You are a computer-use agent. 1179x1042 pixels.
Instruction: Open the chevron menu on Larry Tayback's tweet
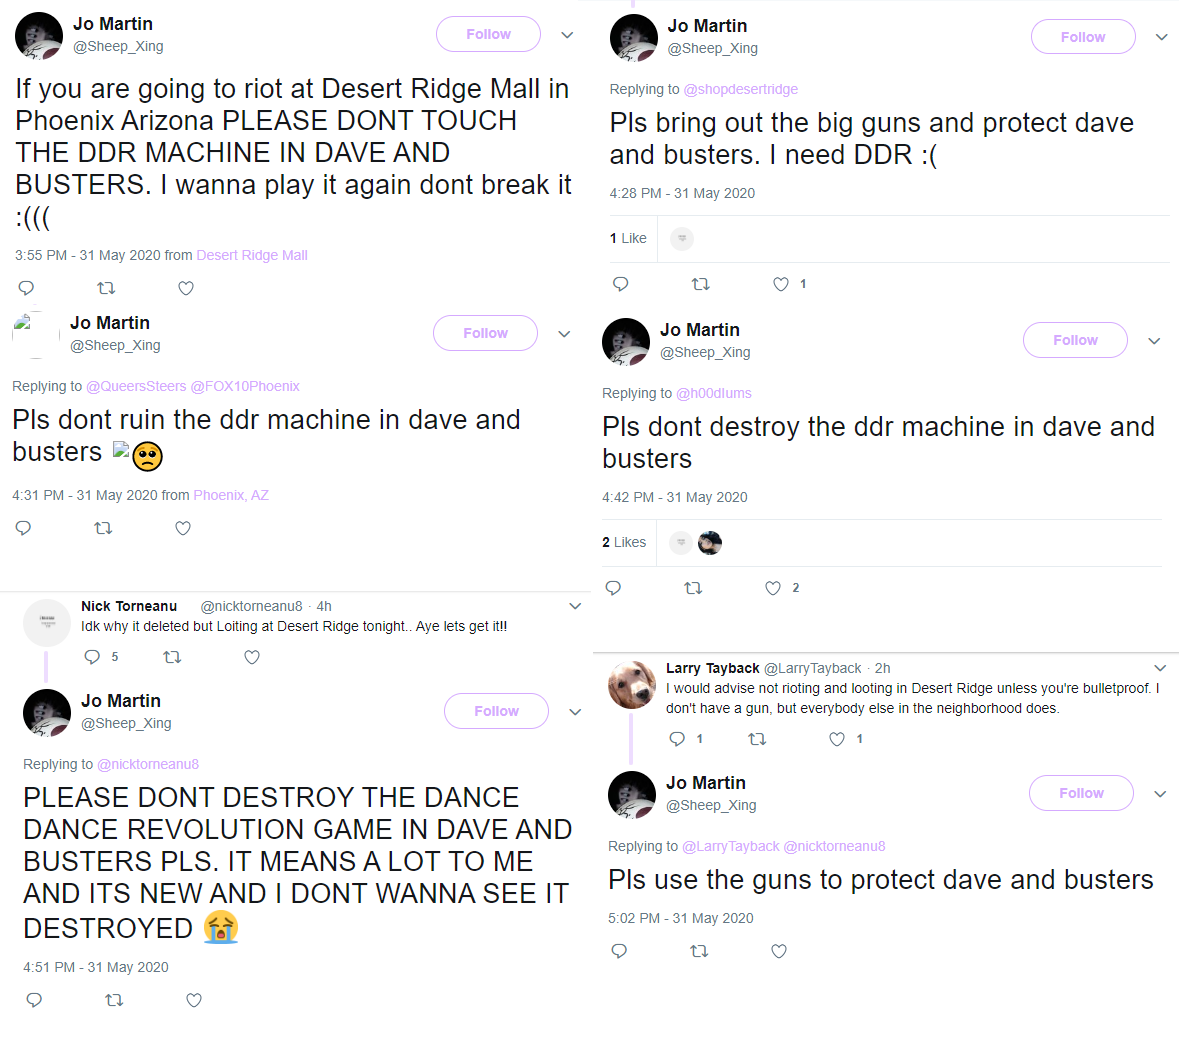click(x=1160, y=668)
